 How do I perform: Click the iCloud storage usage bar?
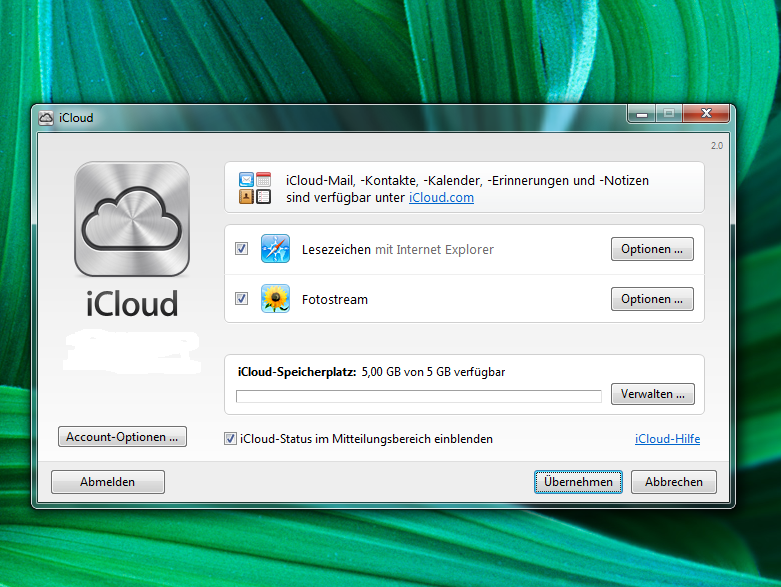[418, 396]
